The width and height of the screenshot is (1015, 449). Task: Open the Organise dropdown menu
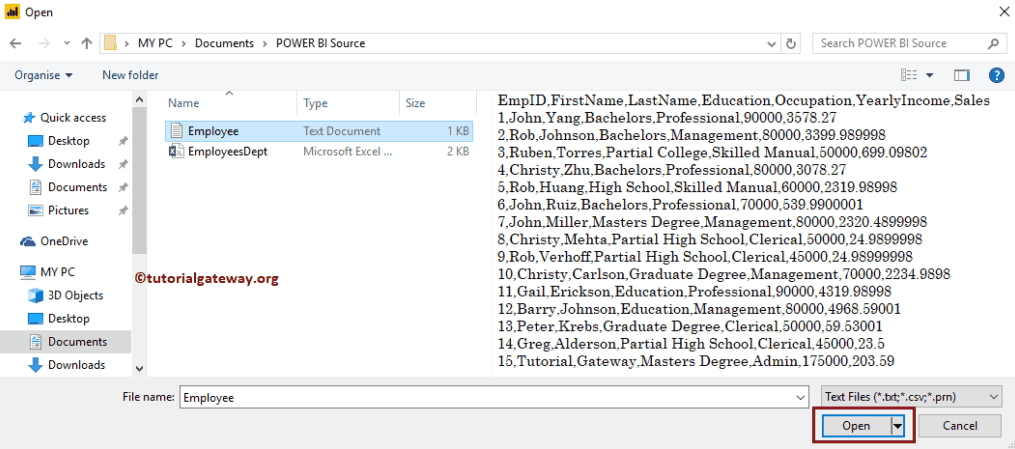pyautogui.click(x=43, y=75)
